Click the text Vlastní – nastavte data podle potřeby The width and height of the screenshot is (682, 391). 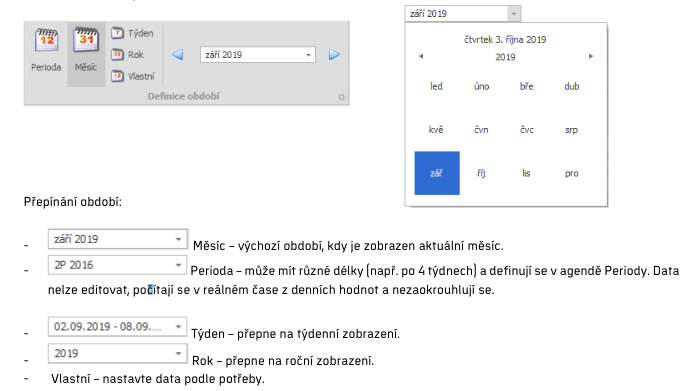157,379
